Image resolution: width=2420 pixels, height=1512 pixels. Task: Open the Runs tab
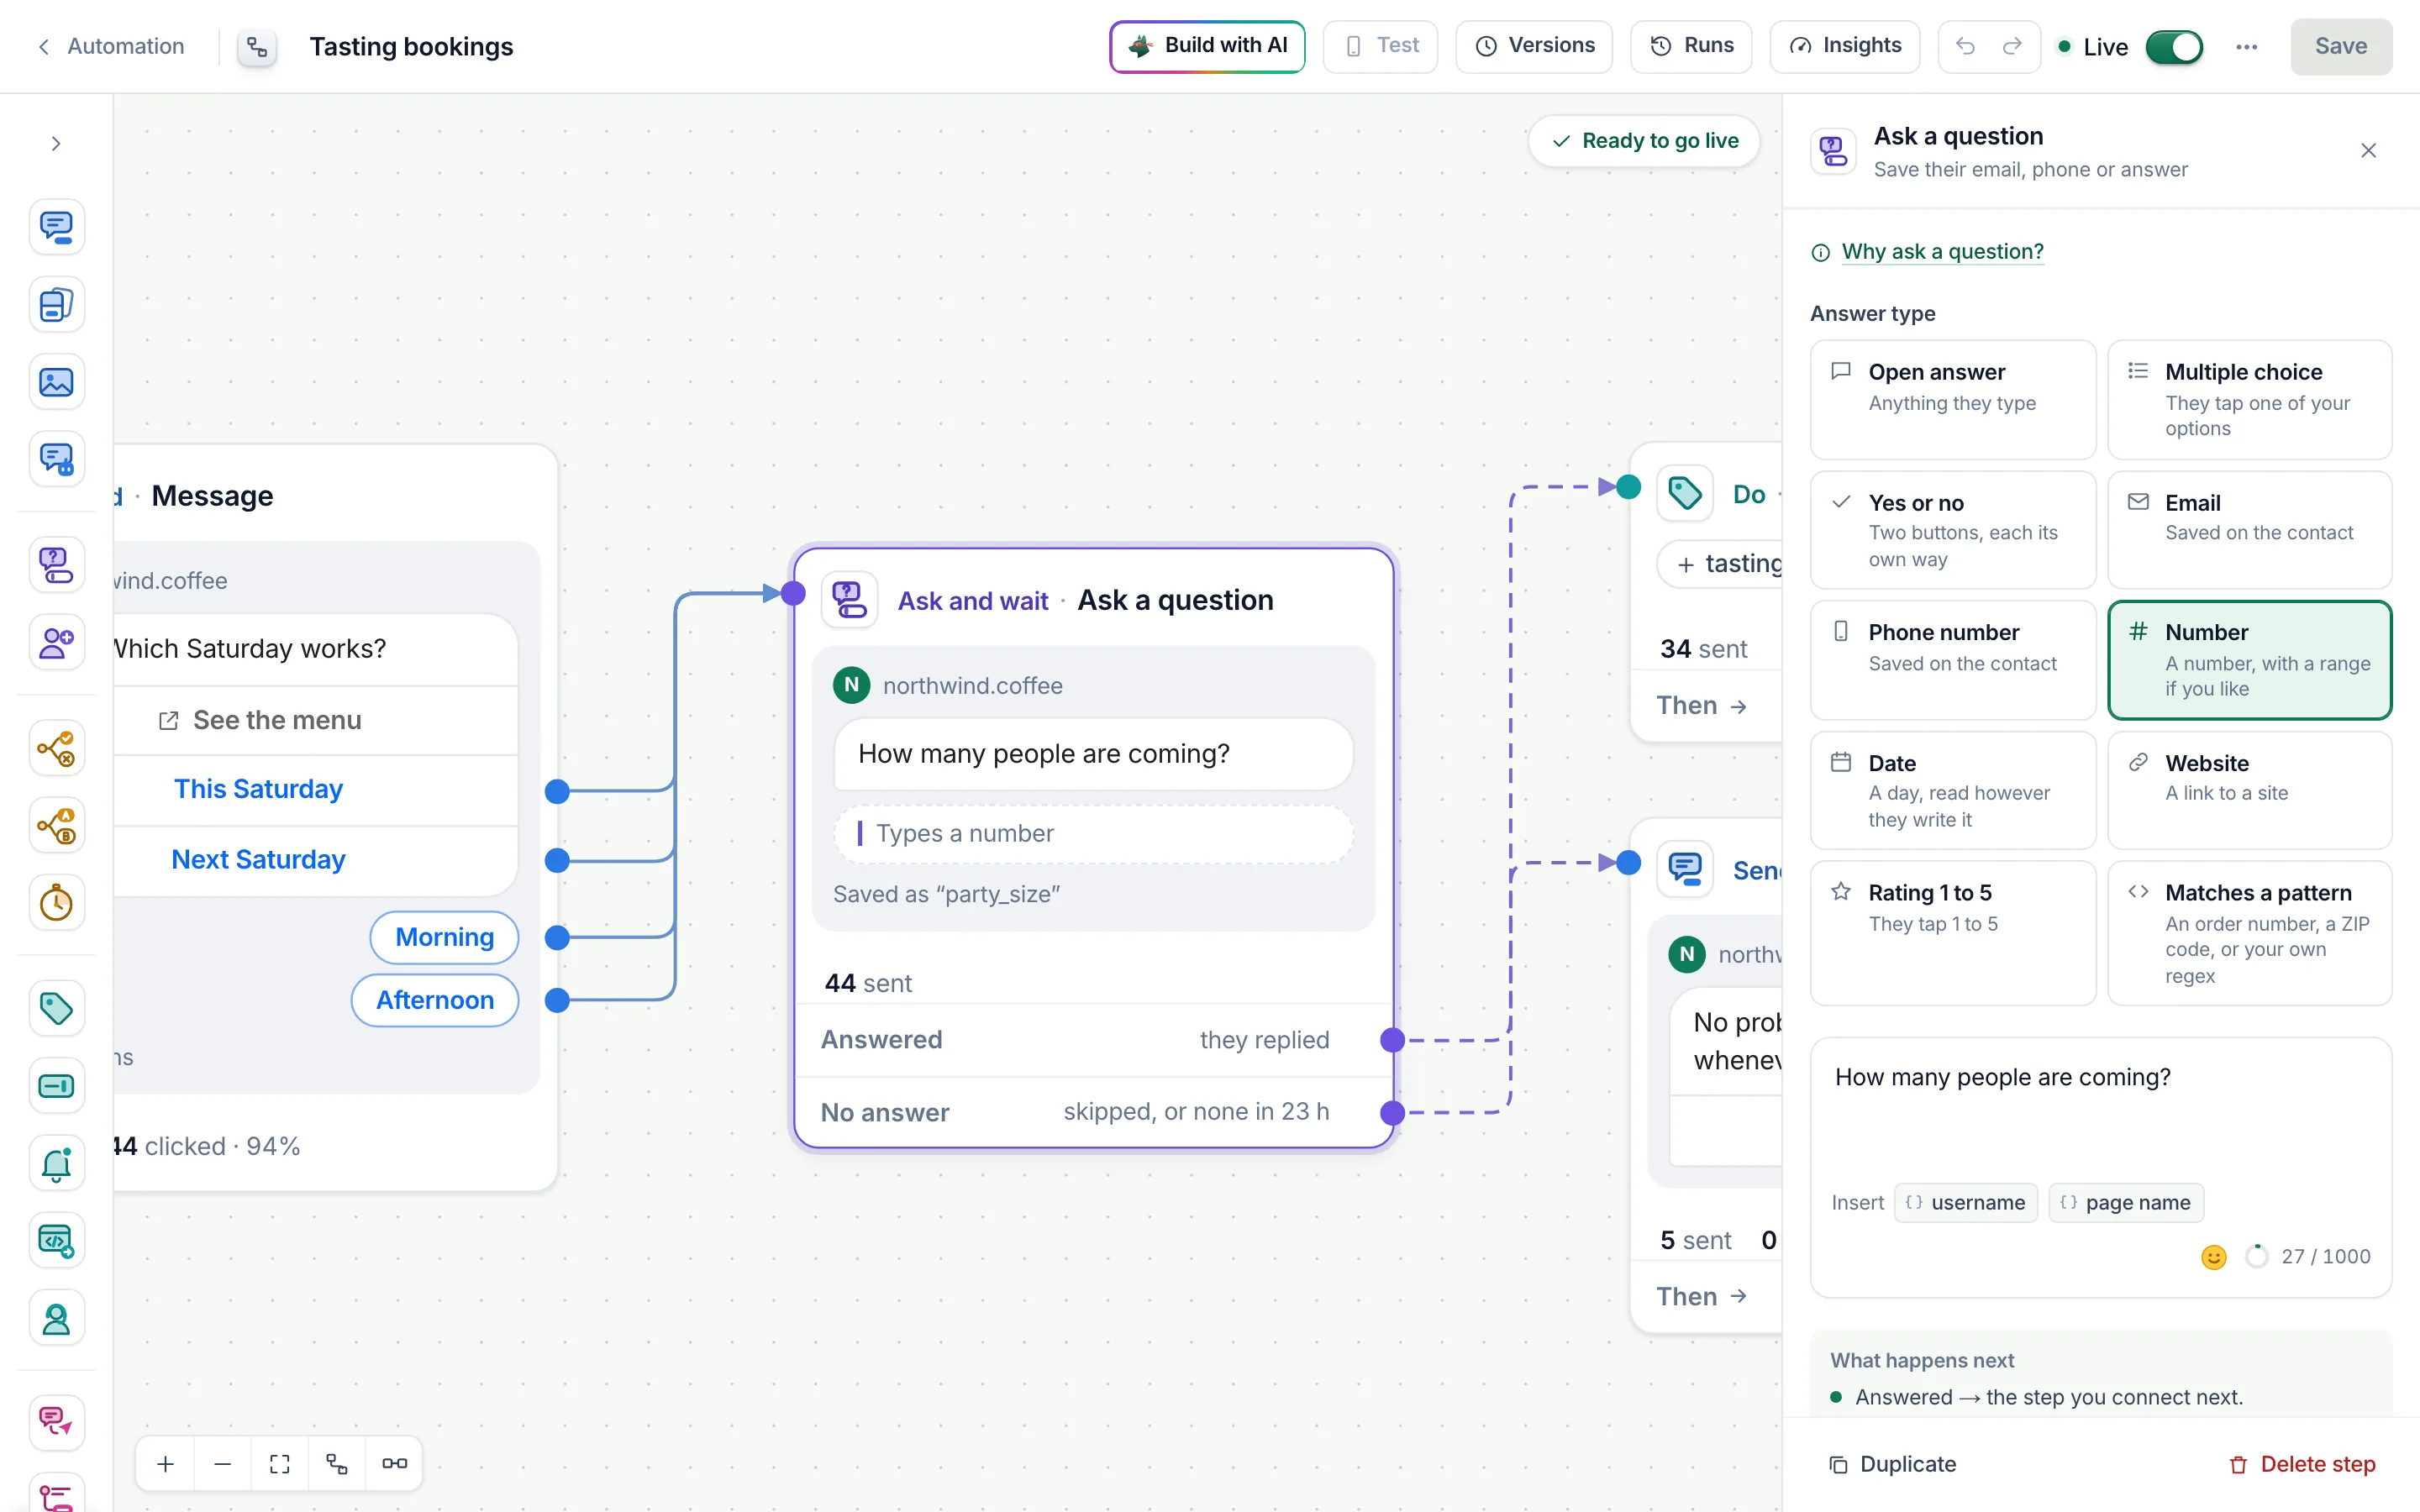(1691, 46)
